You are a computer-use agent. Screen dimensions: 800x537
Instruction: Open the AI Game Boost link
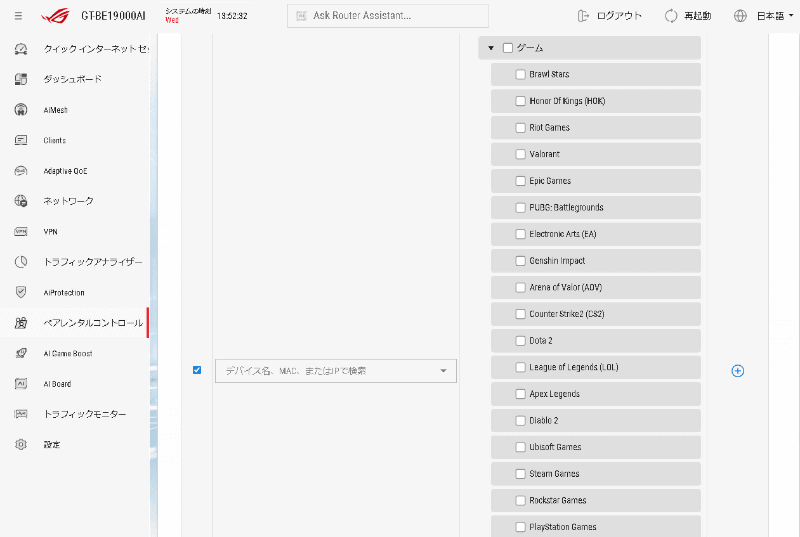[x=68, y=353]
